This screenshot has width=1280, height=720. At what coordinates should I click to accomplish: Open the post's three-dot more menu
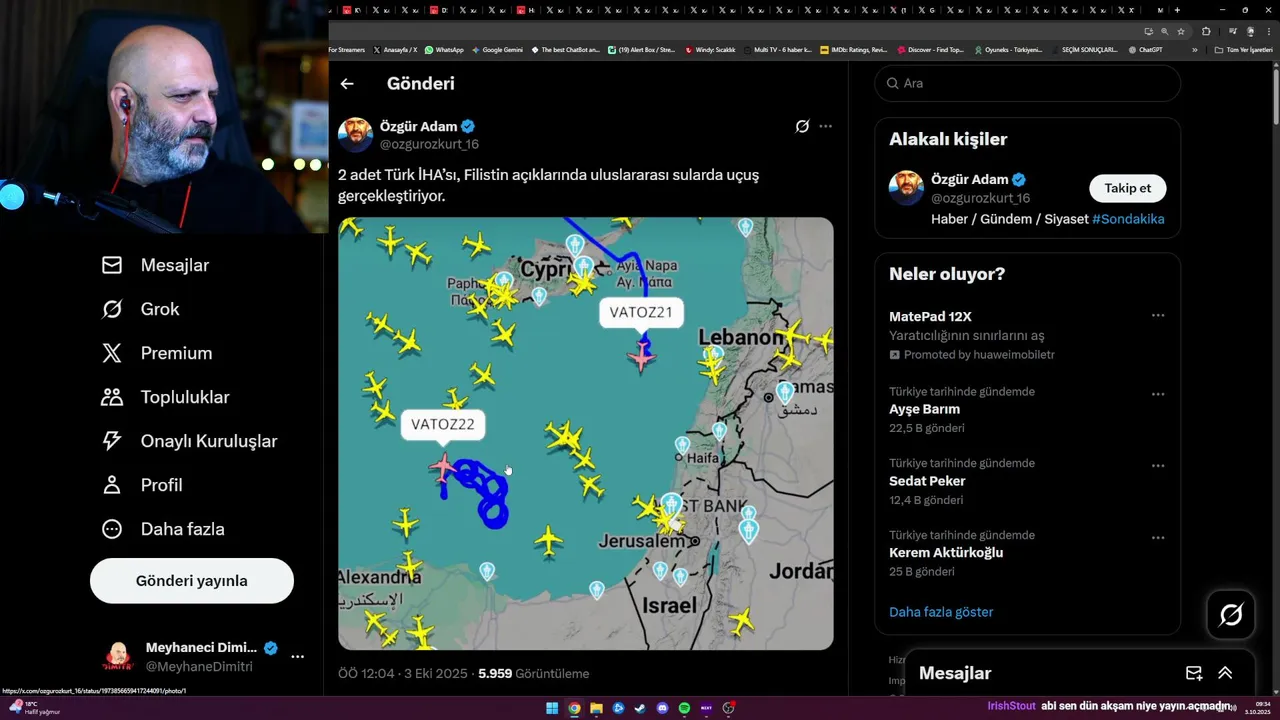point(825,127)
